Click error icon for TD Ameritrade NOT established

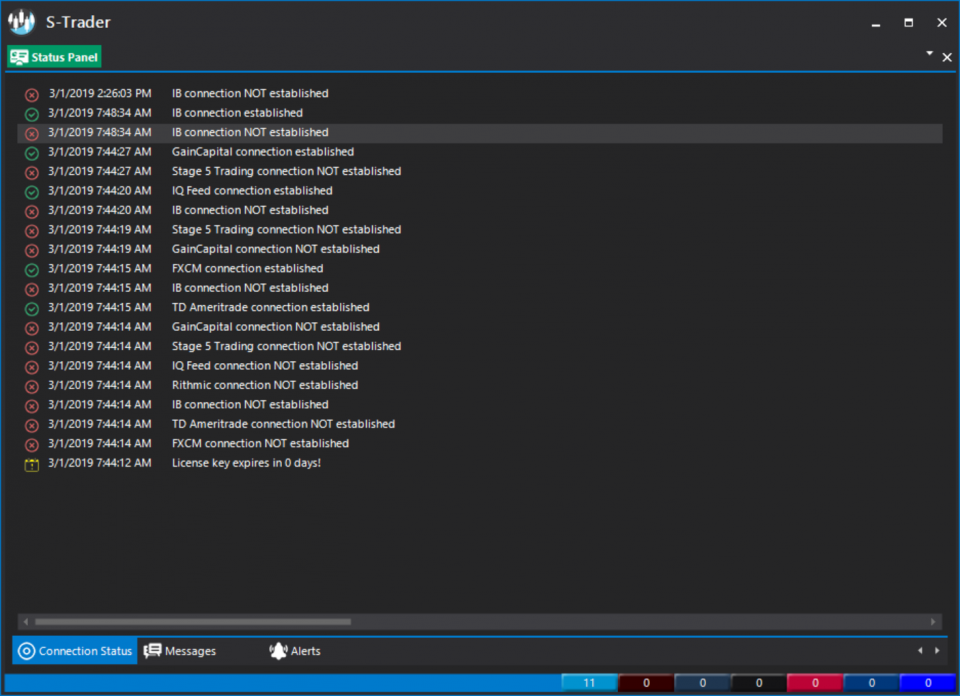tap(32, 425)
